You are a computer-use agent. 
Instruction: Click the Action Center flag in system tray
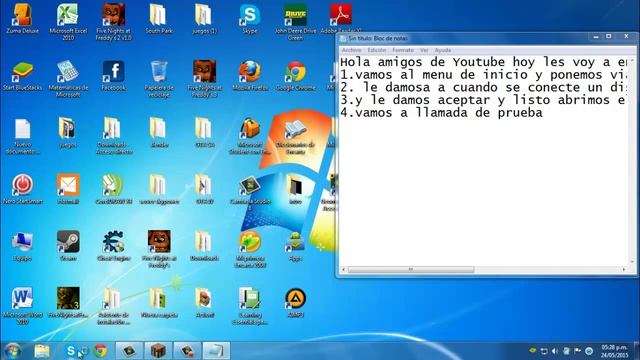(x=577, y=351)
